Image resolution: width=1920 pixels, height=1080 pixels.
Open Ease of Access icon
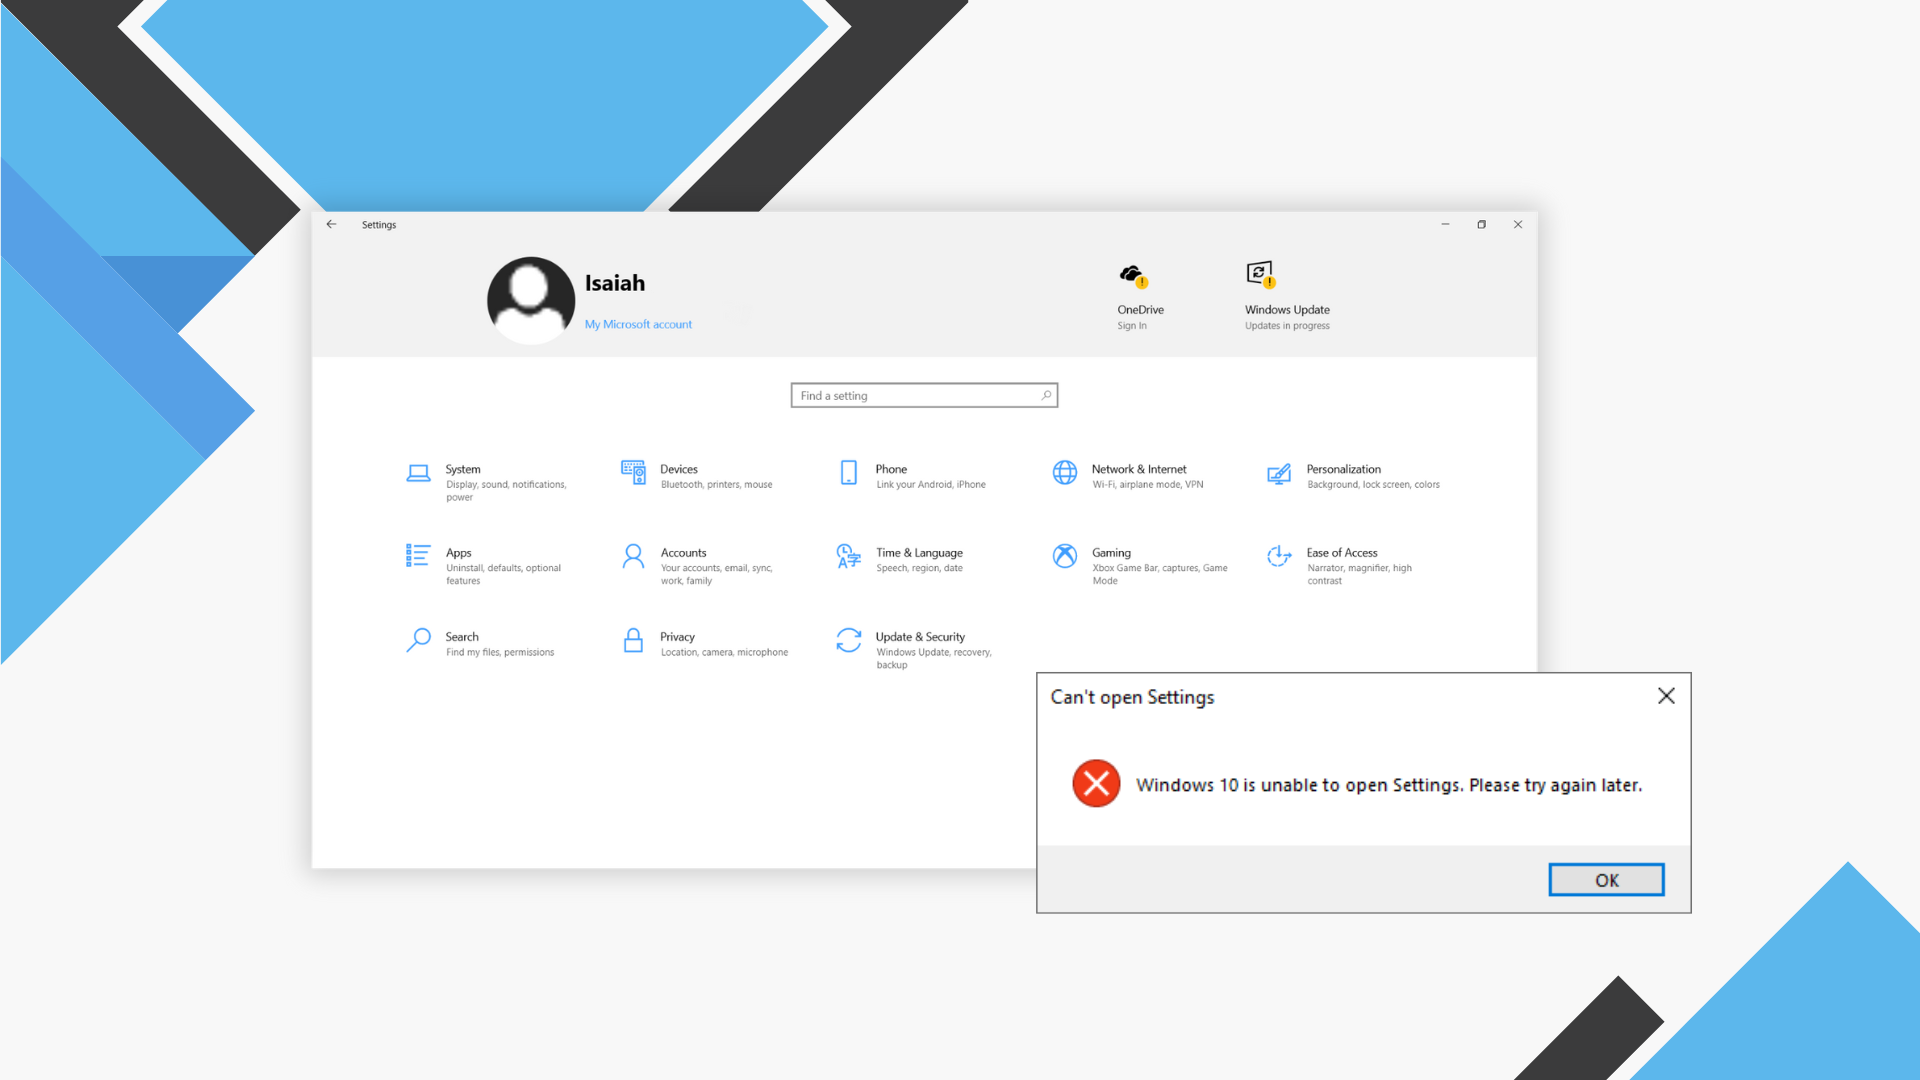click(x=1279, y=556)
